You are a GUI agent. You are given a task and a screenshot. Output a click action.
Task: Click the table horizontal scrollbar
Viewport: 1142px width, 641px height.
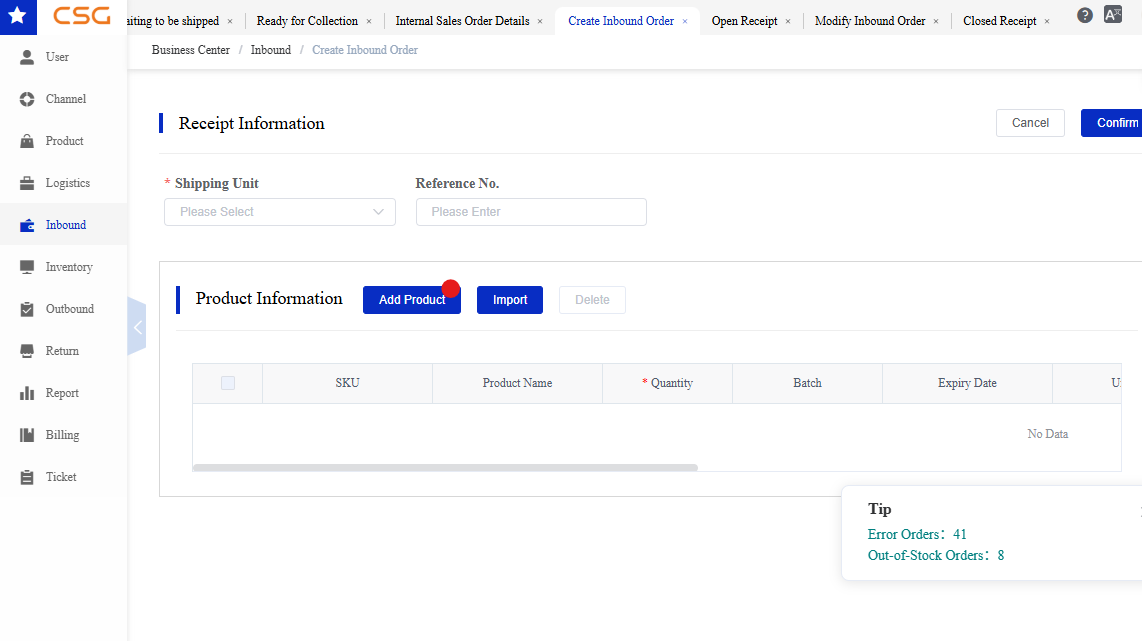(x=445, y=468)
